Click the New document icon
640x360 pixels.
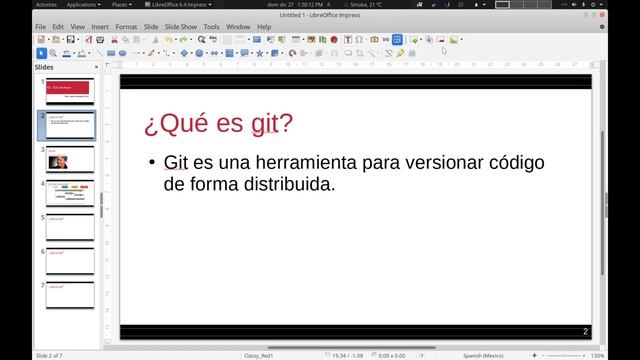point(41,40)
